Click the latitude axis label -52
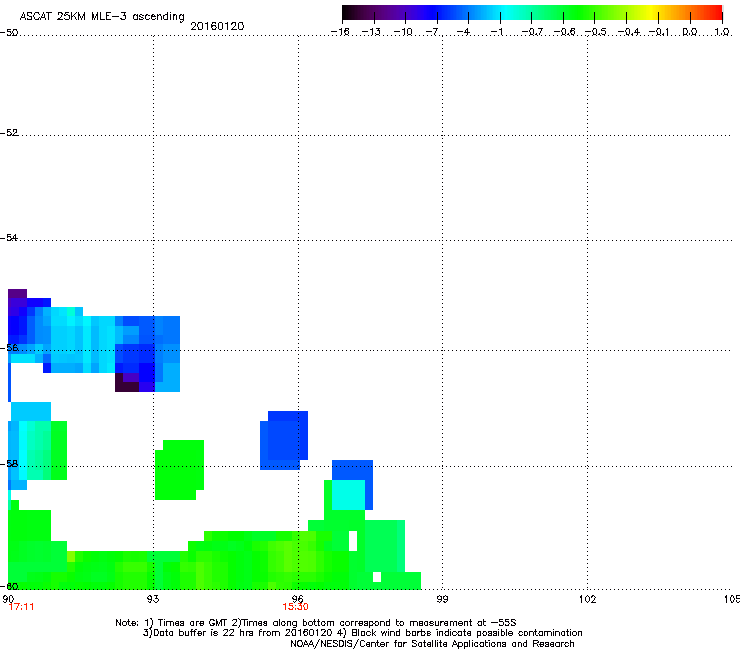Viewport: 740px width, 650px height. tap(9, 133)
